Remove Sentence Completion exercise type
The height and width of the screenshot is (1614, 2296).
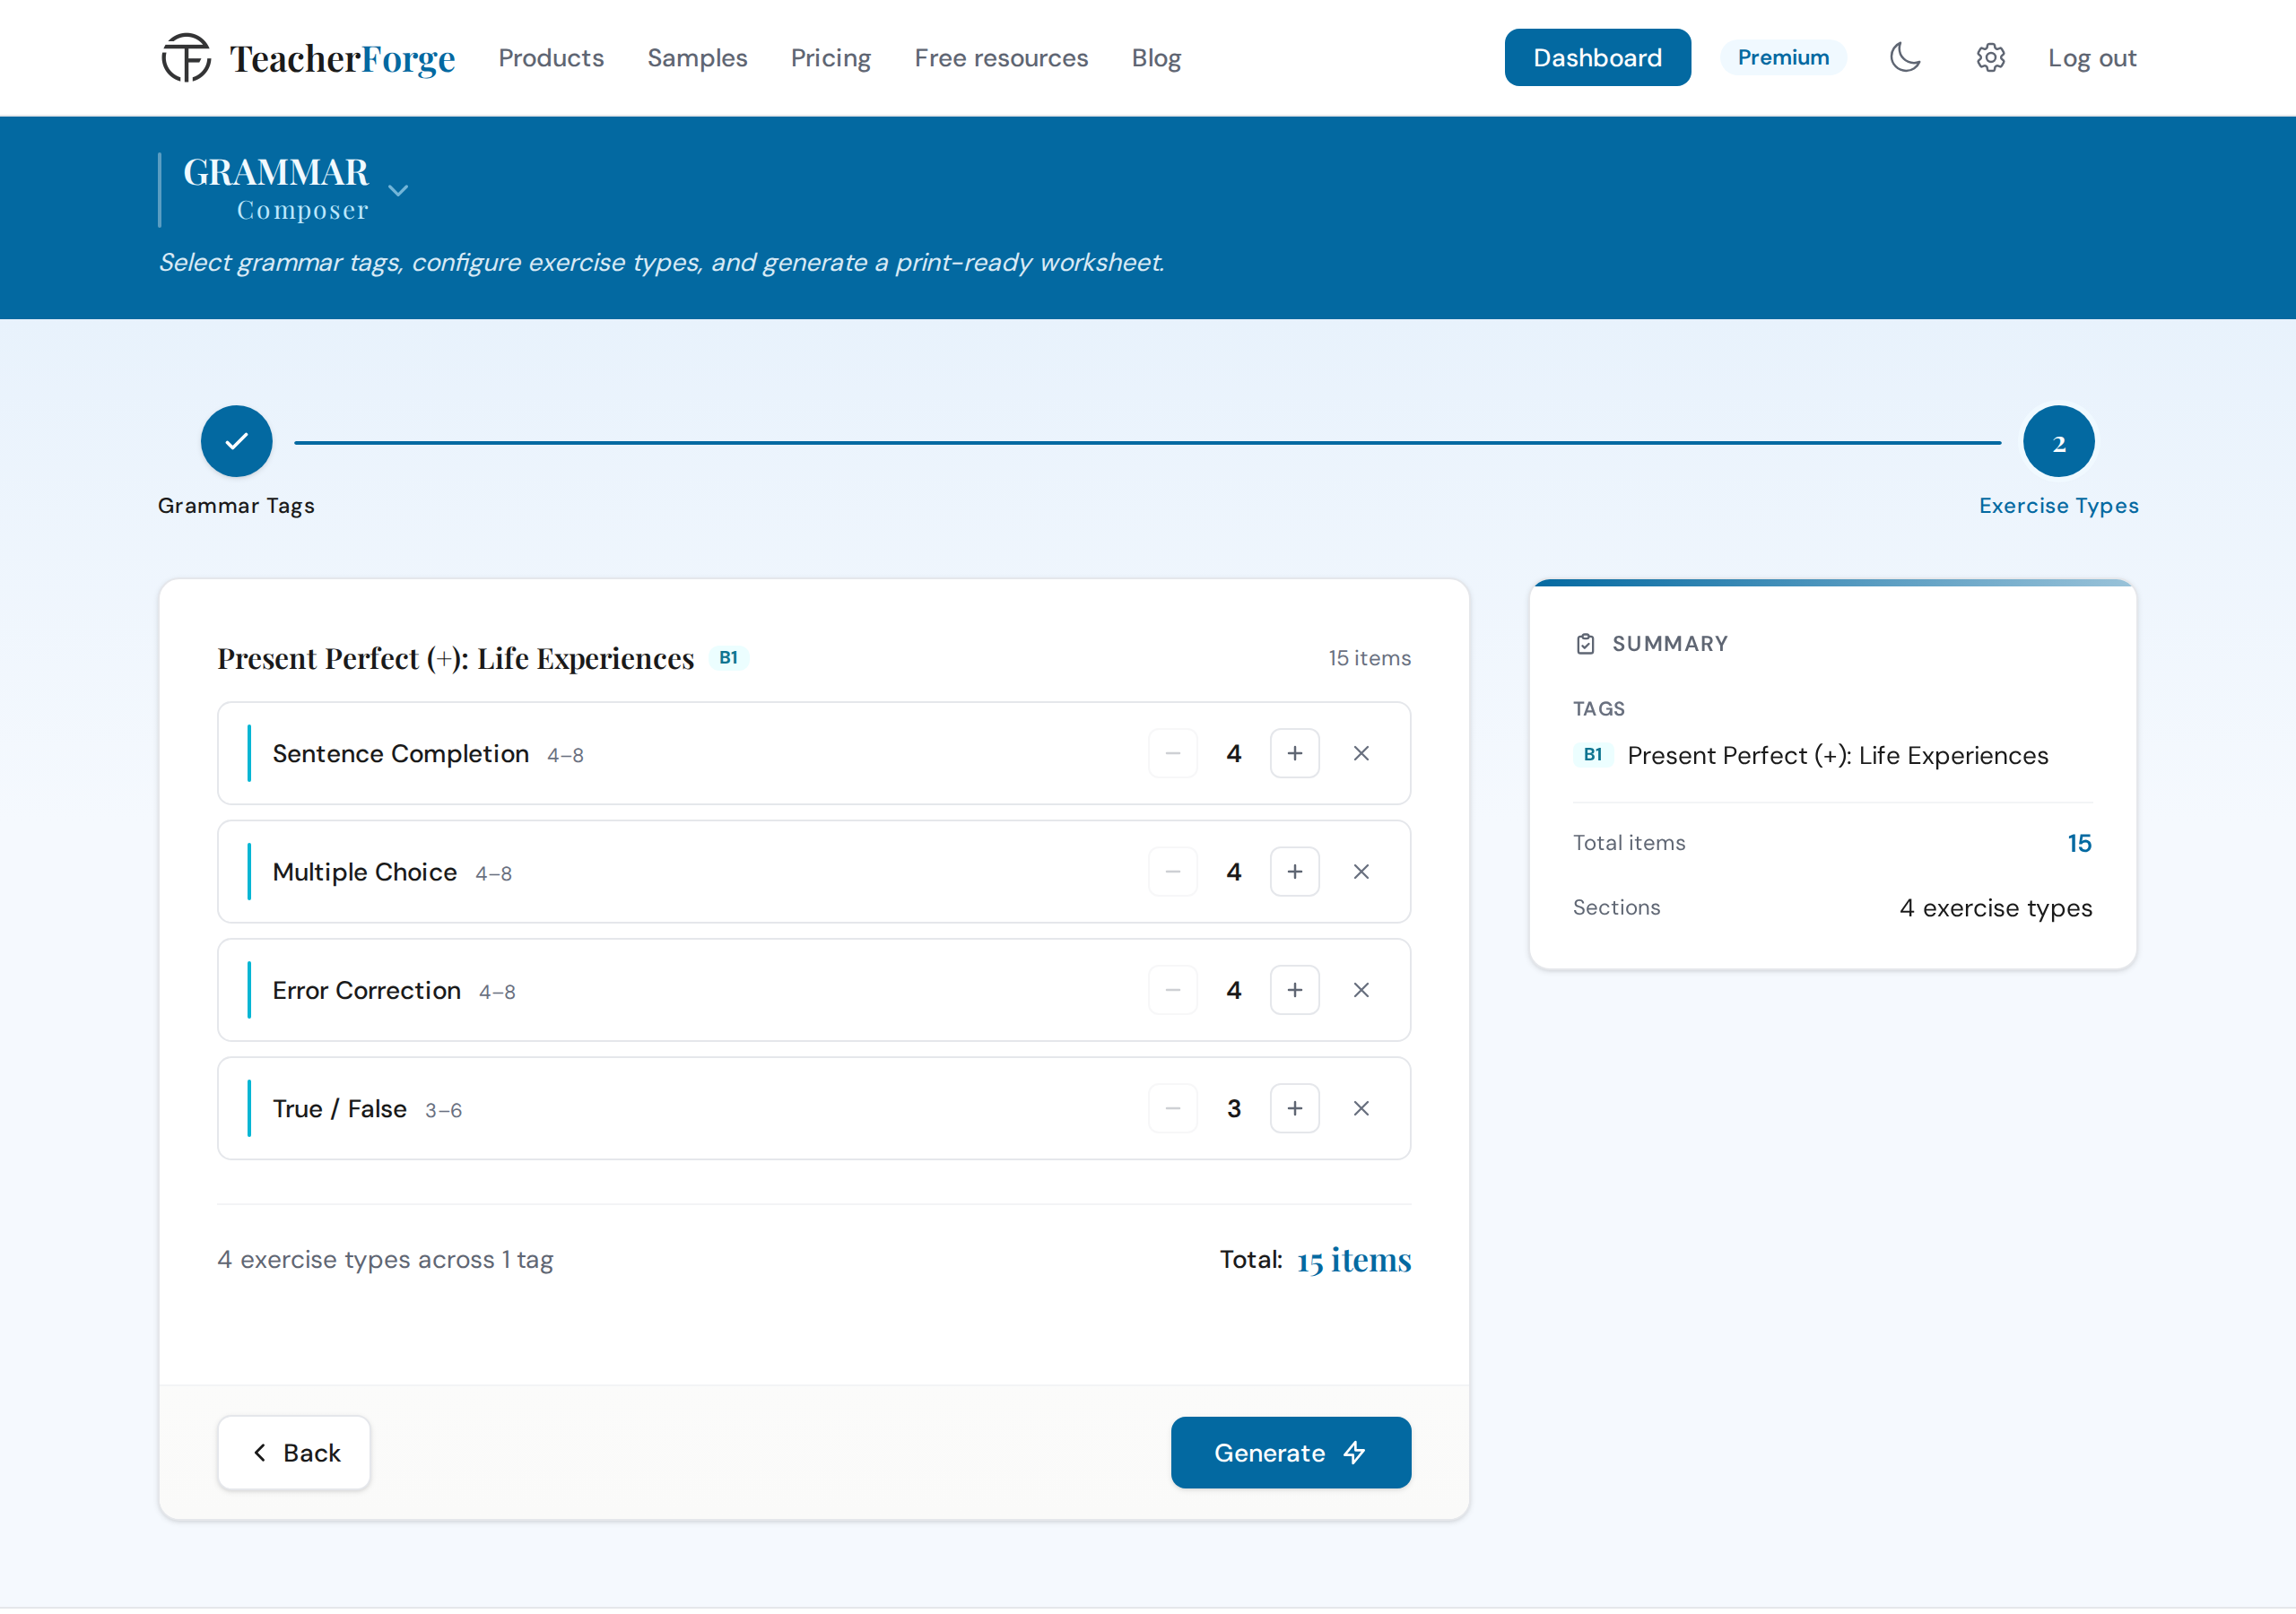pos(1361,753)
